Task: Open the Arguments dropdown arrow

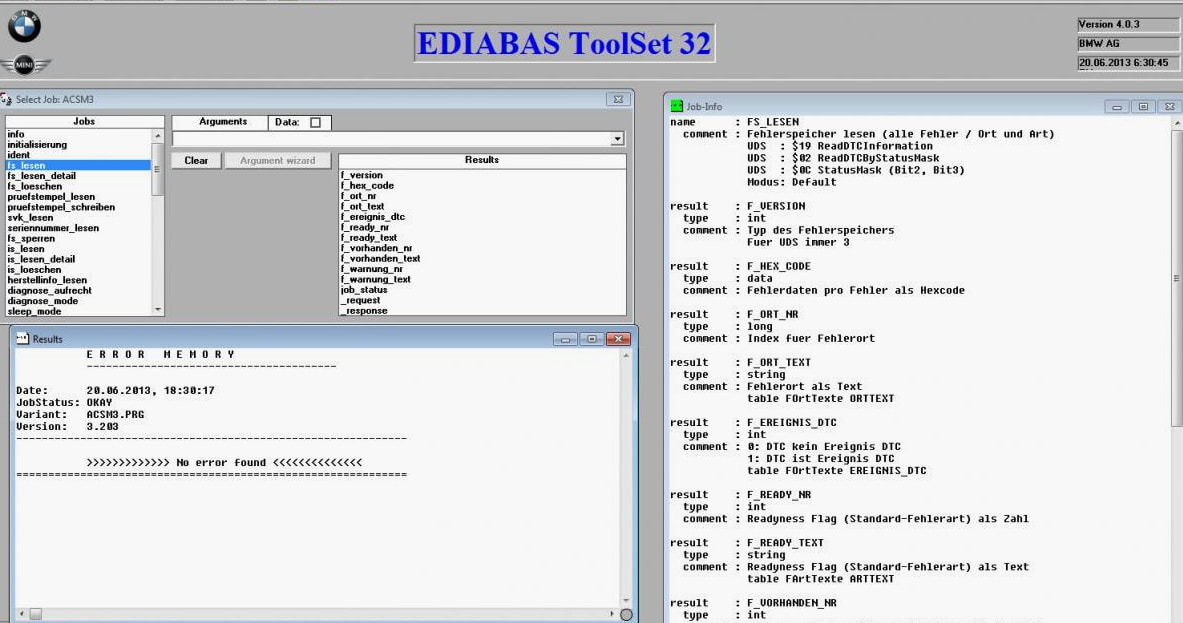Action: [617, 139]
